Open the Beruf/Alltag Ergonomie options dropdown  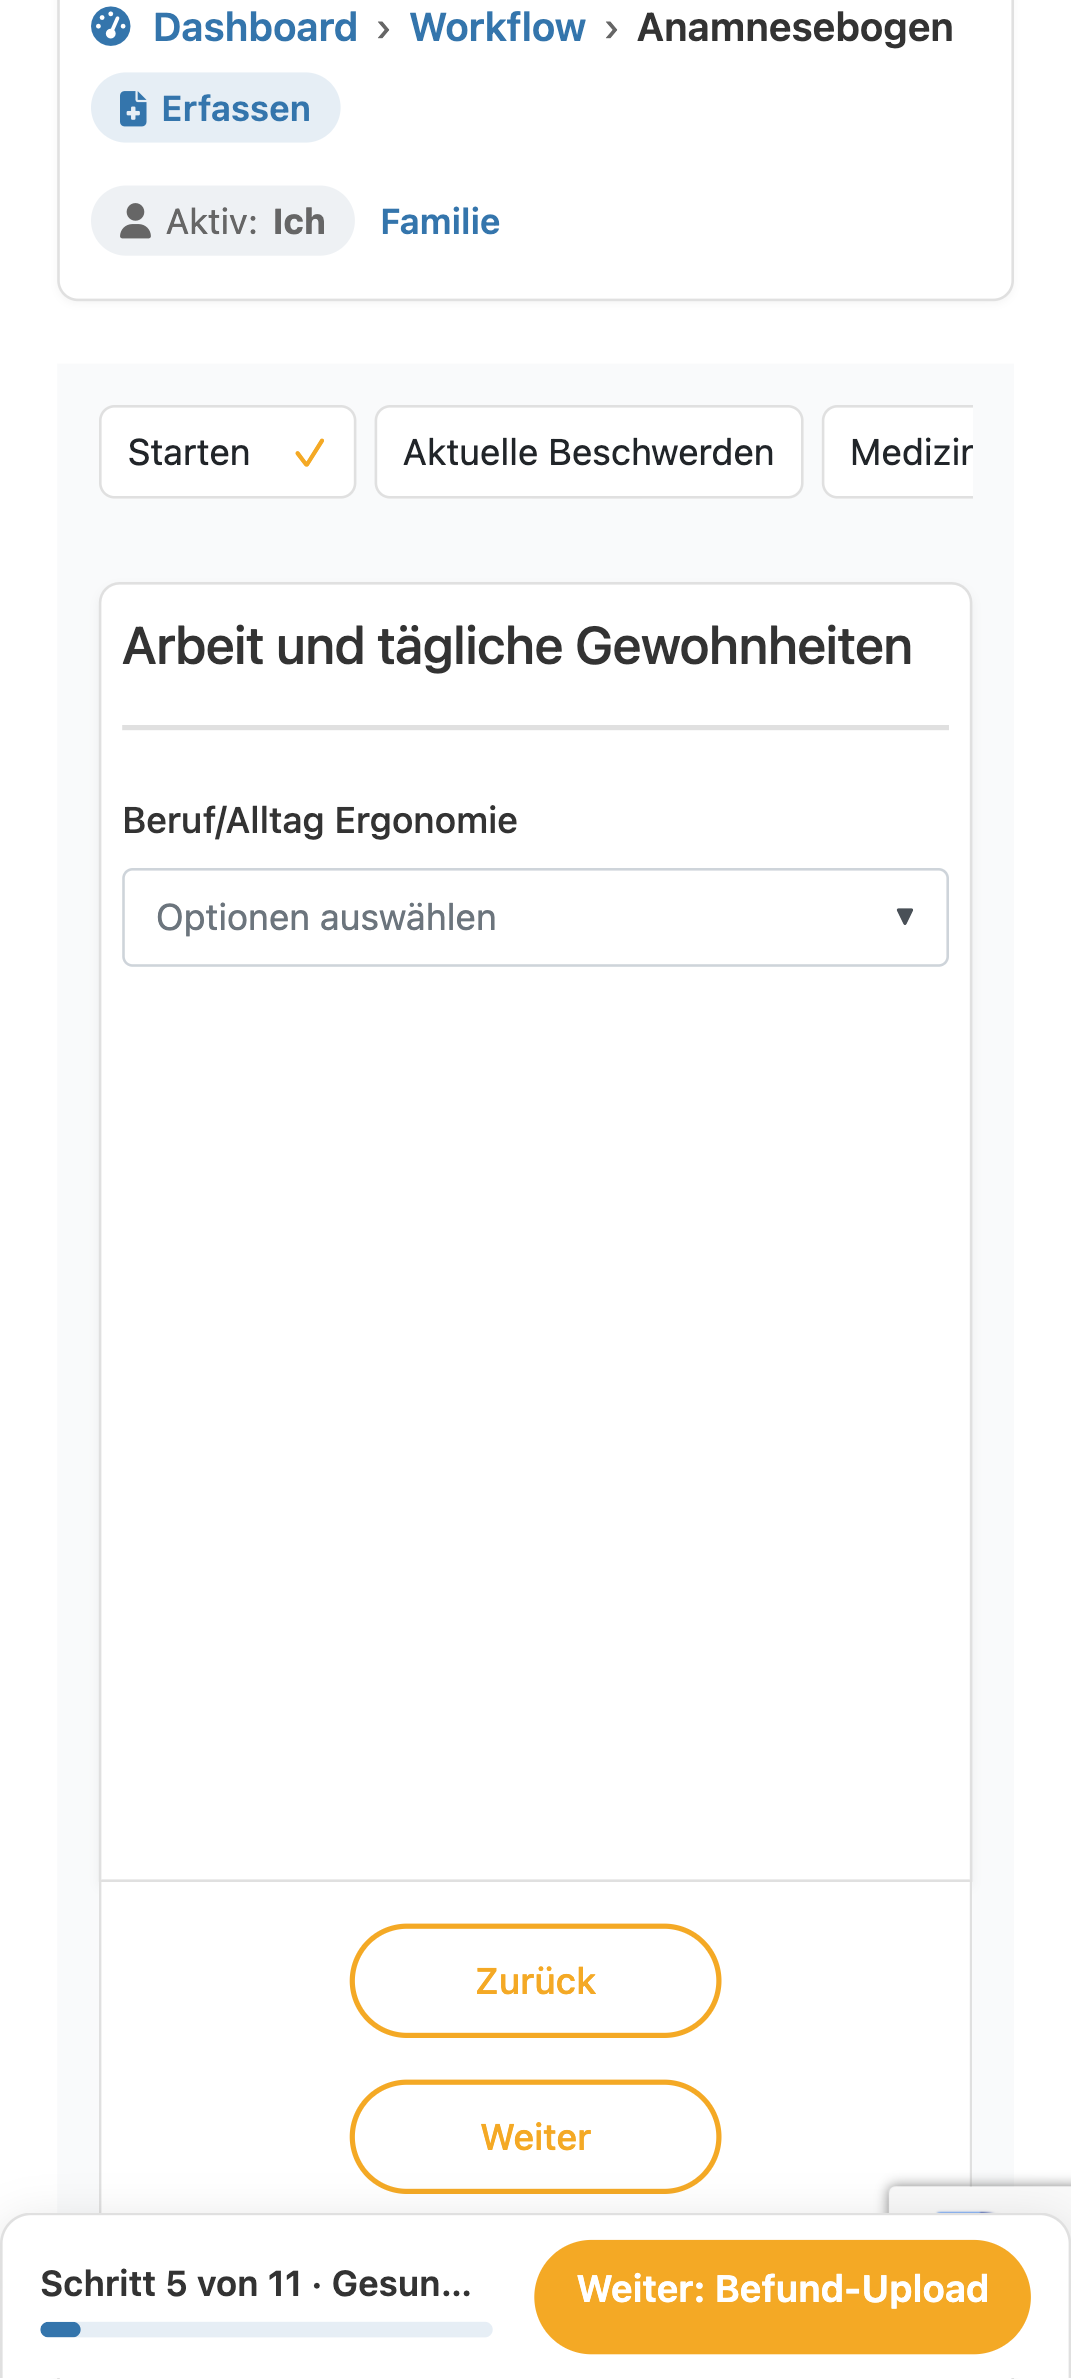[535, 917]
